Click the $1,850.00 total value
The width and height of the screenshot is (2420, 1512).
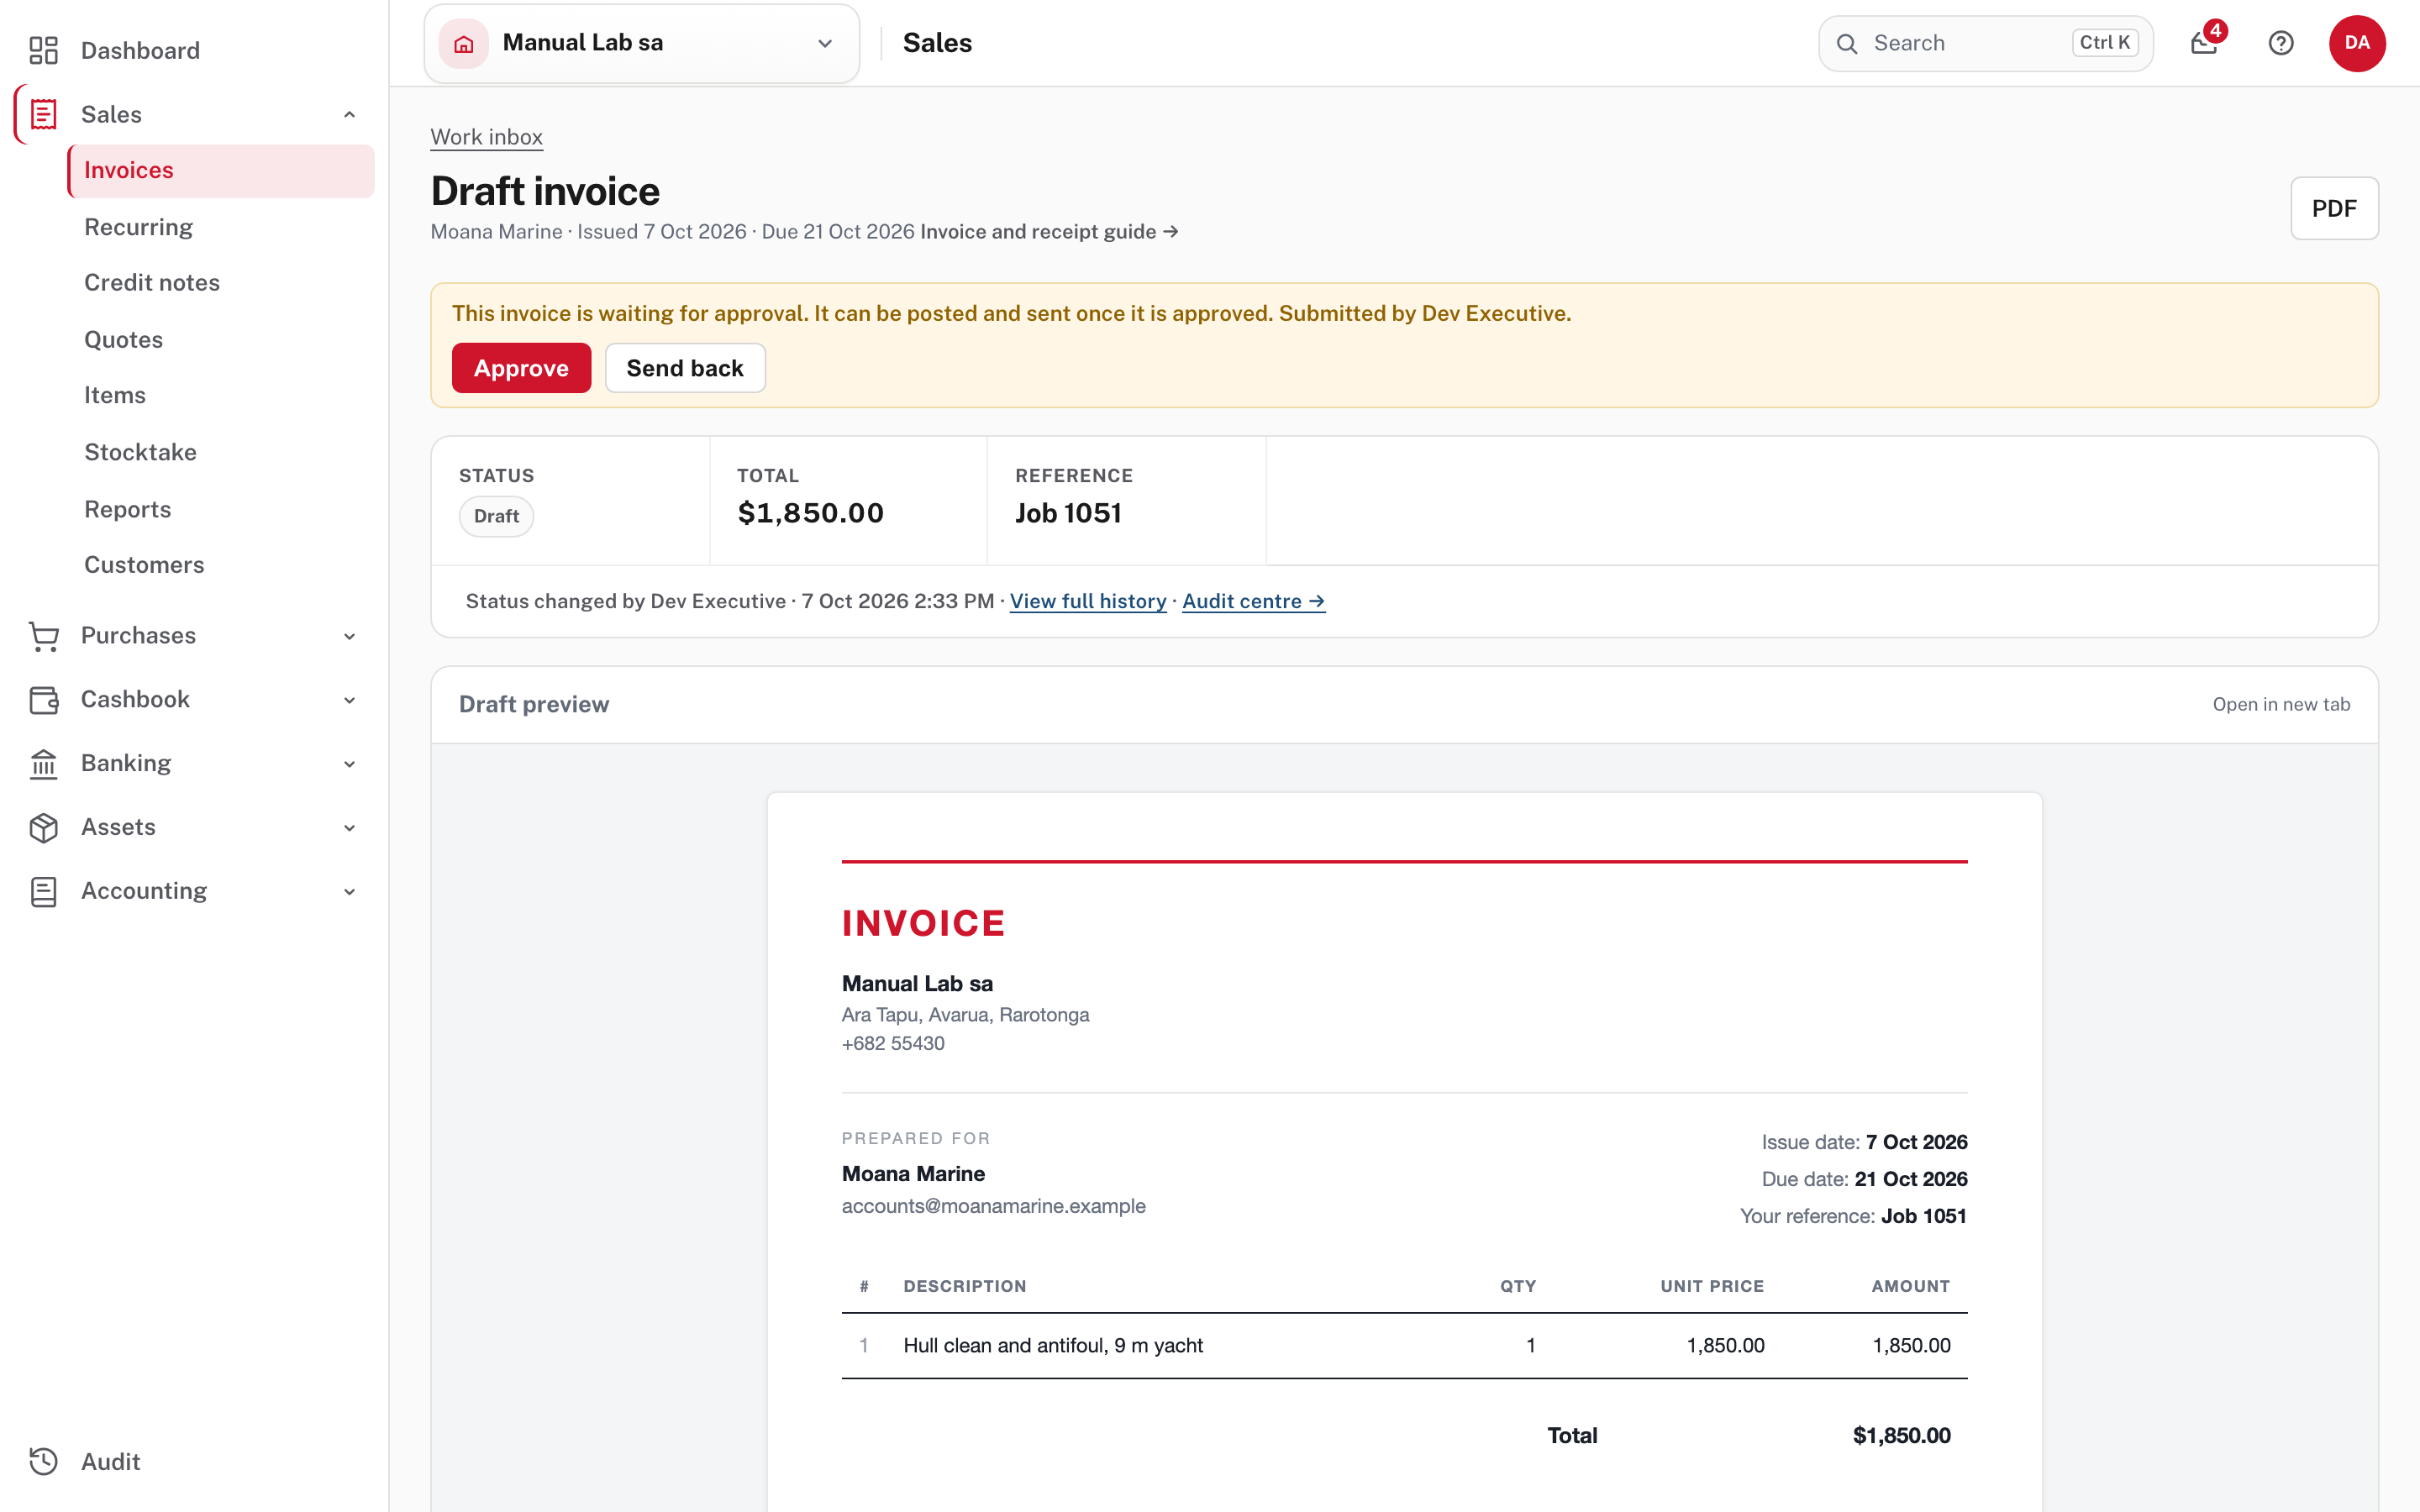tap(810, 513)
